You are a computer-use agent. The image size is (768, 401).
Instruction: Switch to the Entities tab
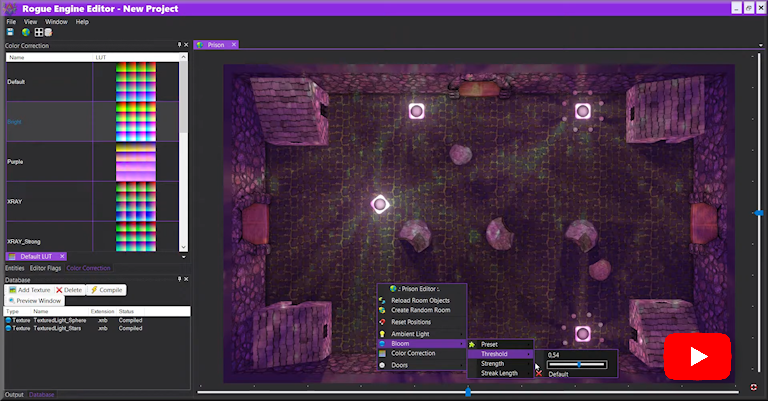pos(15,268)
